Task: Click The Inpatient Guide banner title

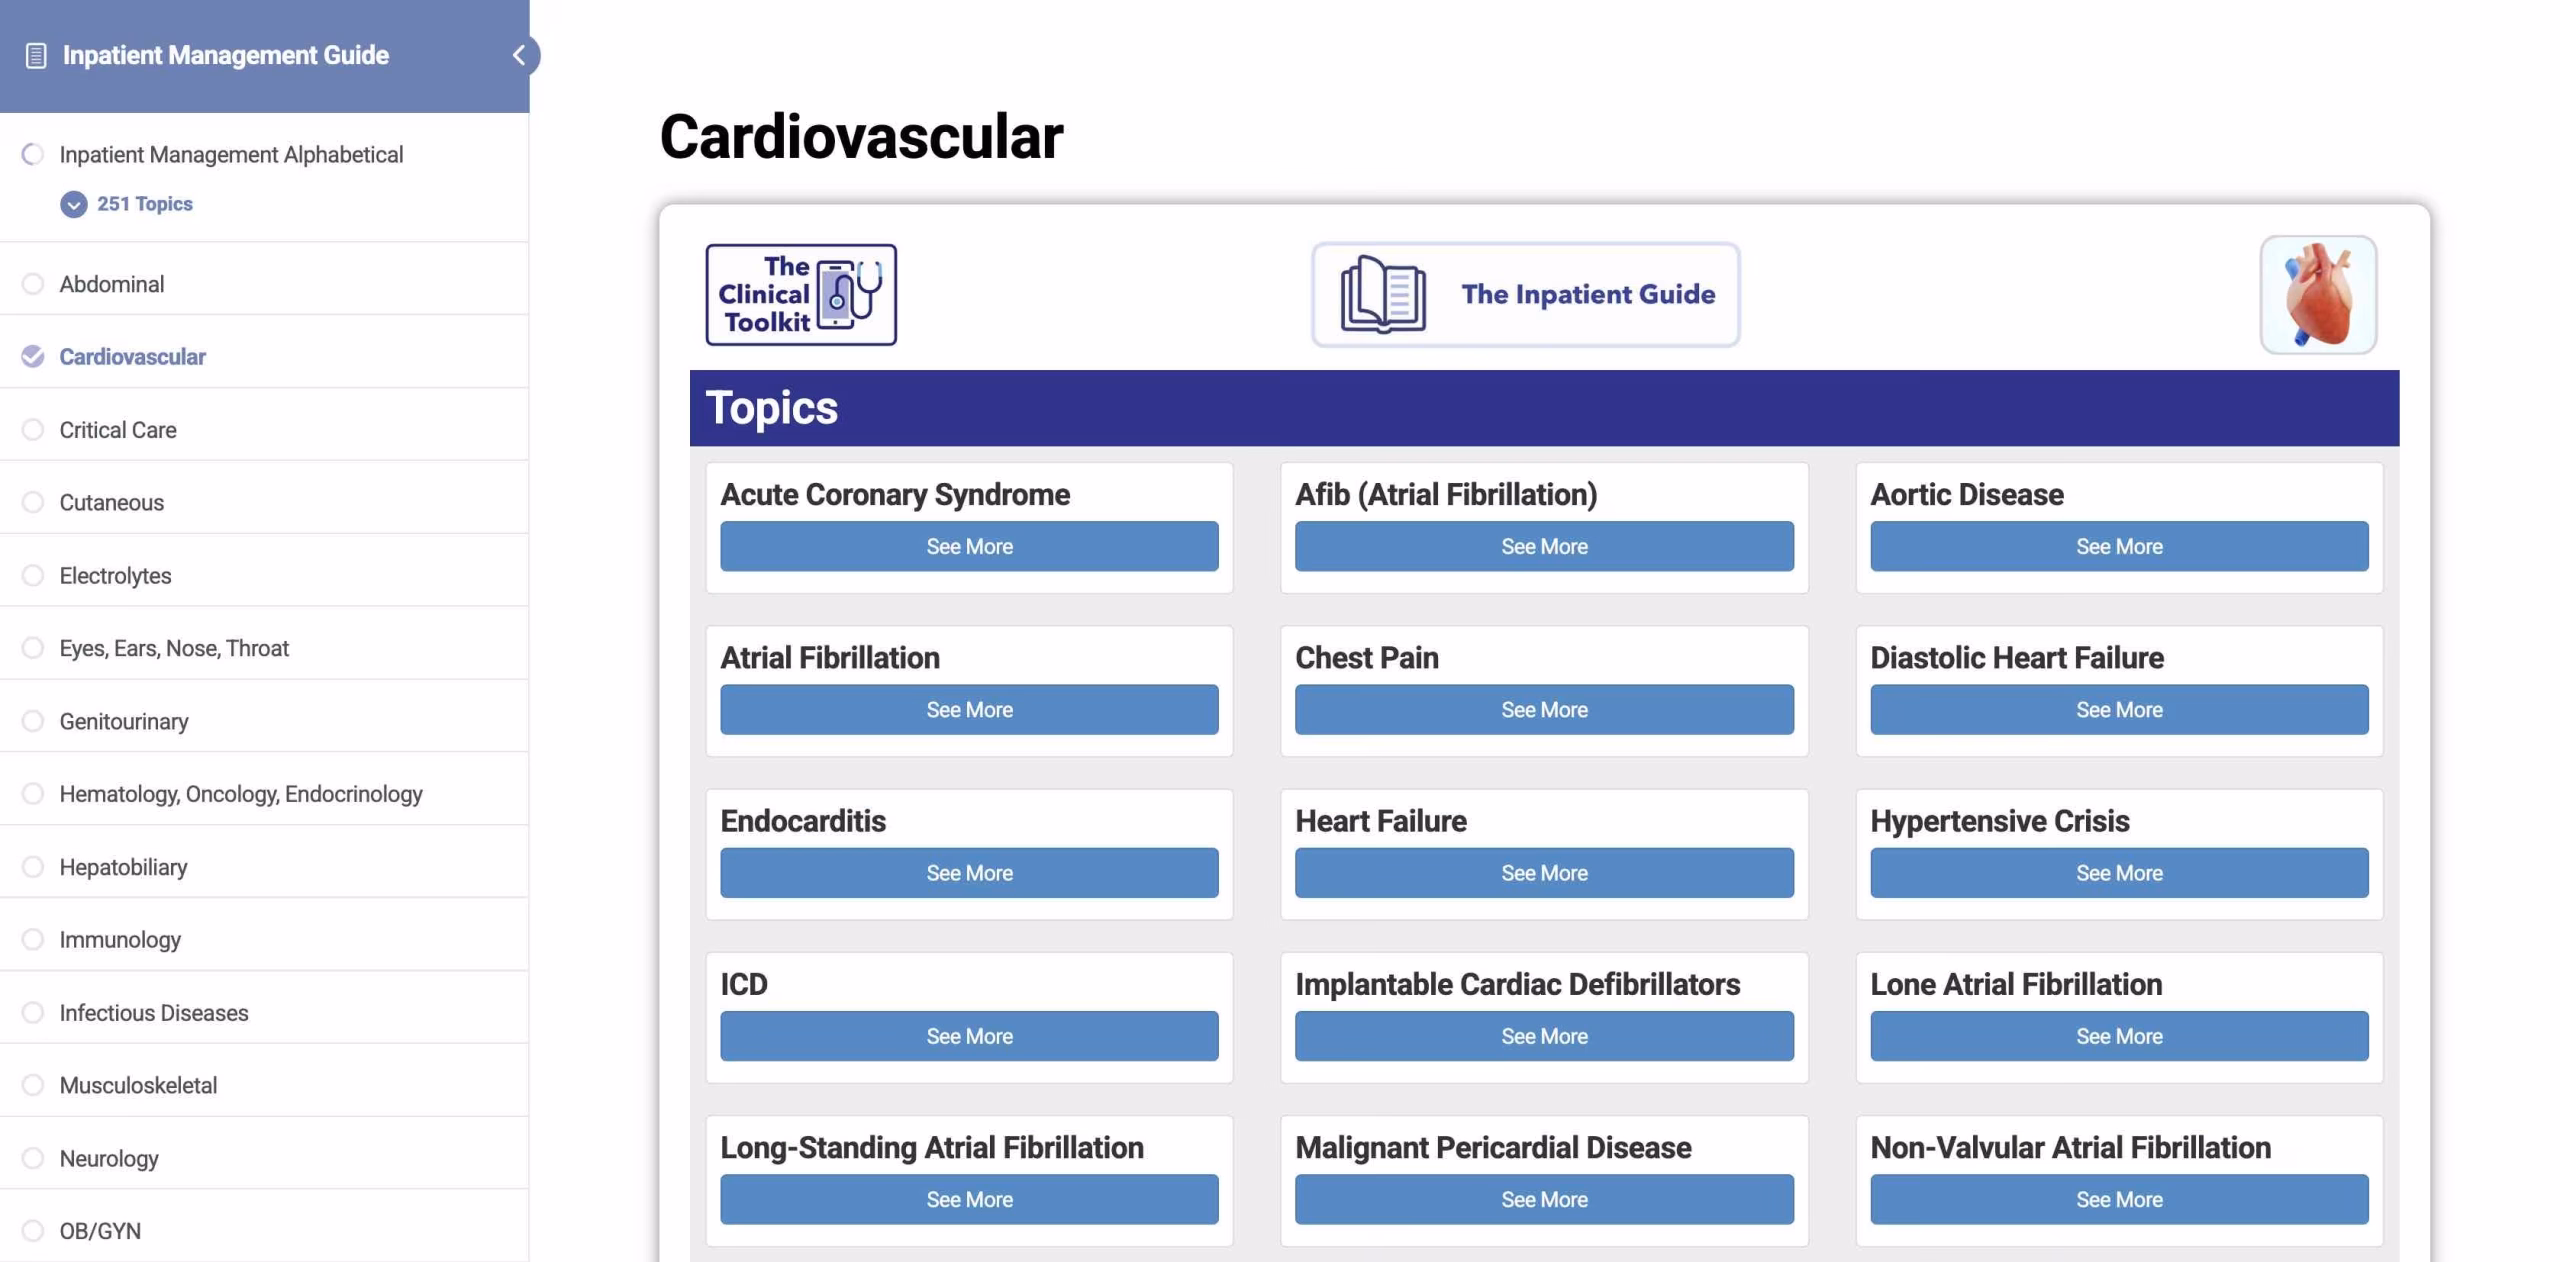Action: click(1587, 295)
